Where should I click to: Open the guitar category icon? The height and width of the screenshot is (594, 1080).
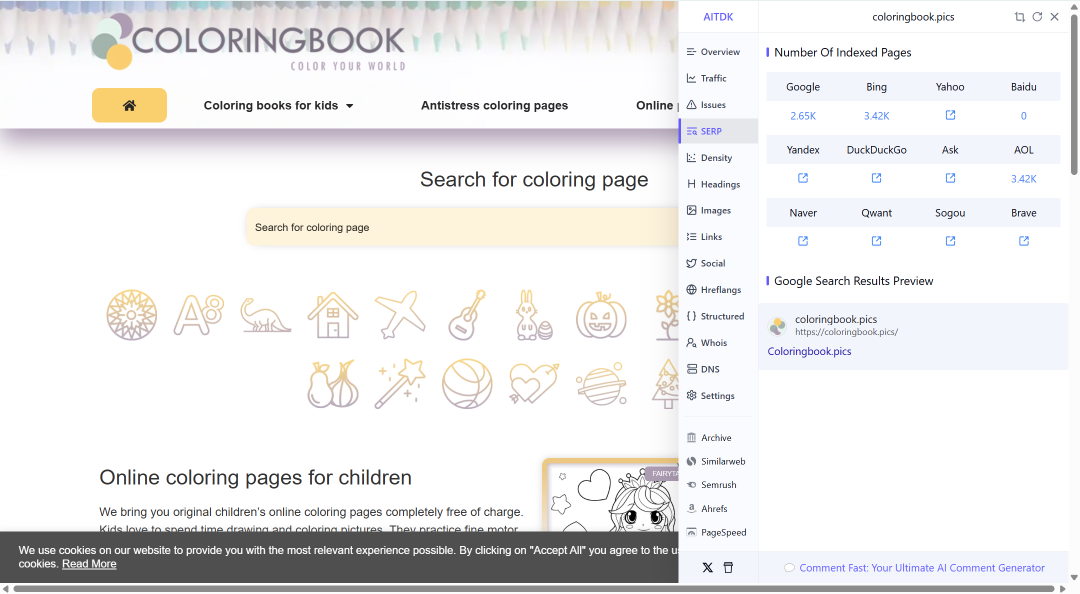467,315
